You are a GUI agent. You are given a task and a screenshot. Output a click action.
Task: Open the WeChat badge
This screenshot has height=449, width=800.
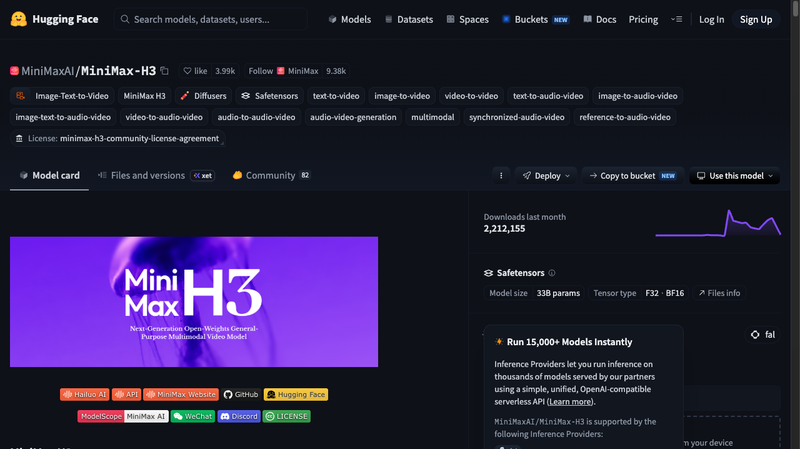pyautogui.click(x=193, y=416)
